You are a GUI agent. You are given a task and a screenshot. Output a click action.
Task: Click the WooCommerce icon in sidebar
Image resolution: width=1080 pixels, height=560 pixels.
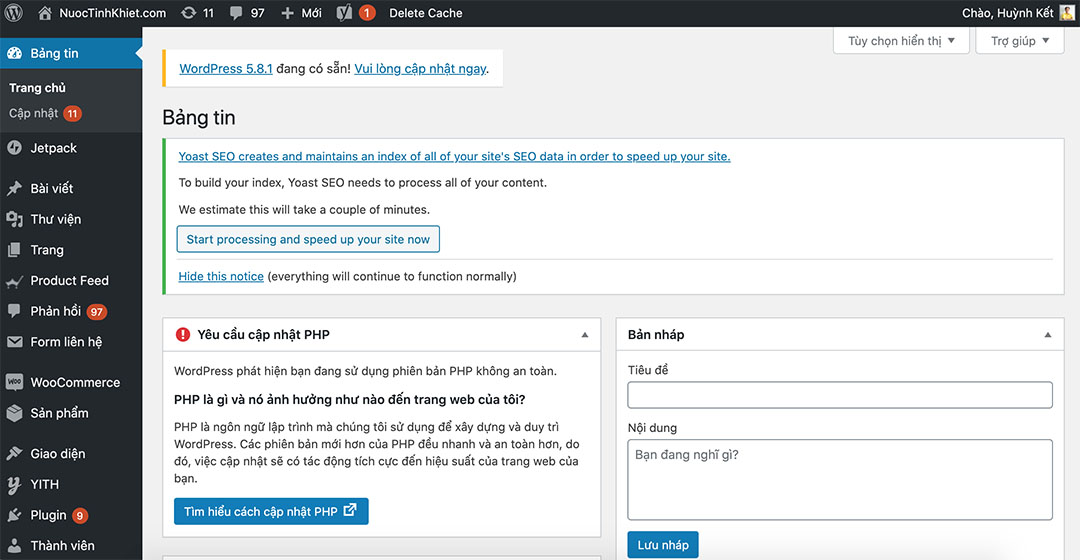click(14, 382)
